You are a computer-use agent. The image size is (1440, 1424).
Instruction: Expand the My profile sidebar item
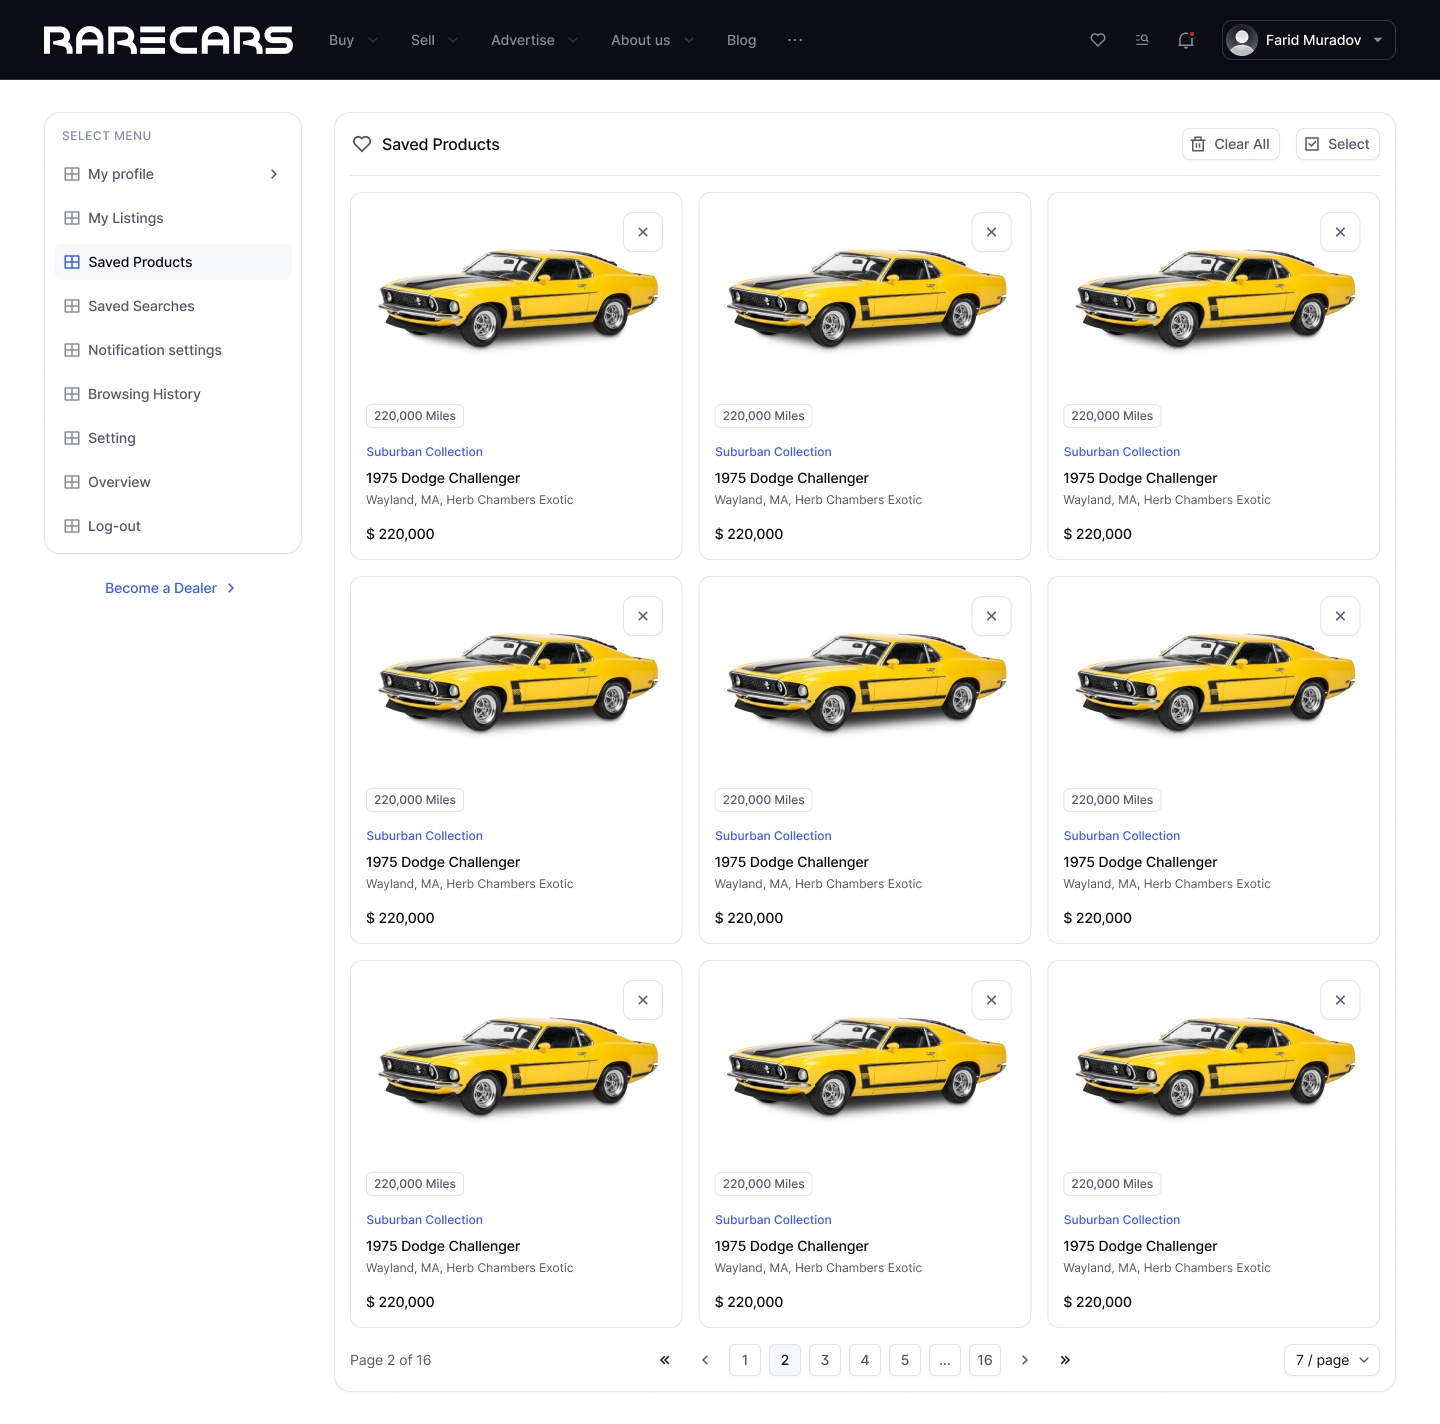(x=173, y=174)
